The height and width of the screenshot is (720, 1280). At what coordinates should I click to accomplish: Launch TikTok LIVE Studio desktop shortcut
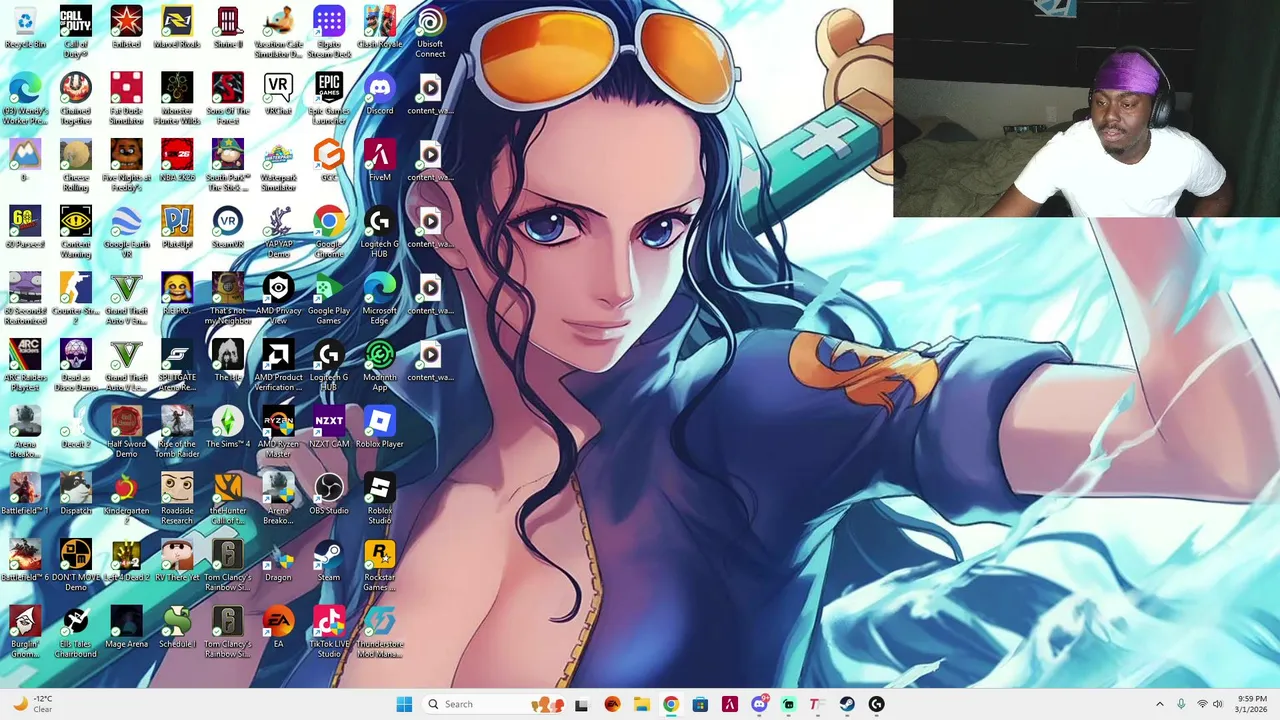click(x=329, y=633)
